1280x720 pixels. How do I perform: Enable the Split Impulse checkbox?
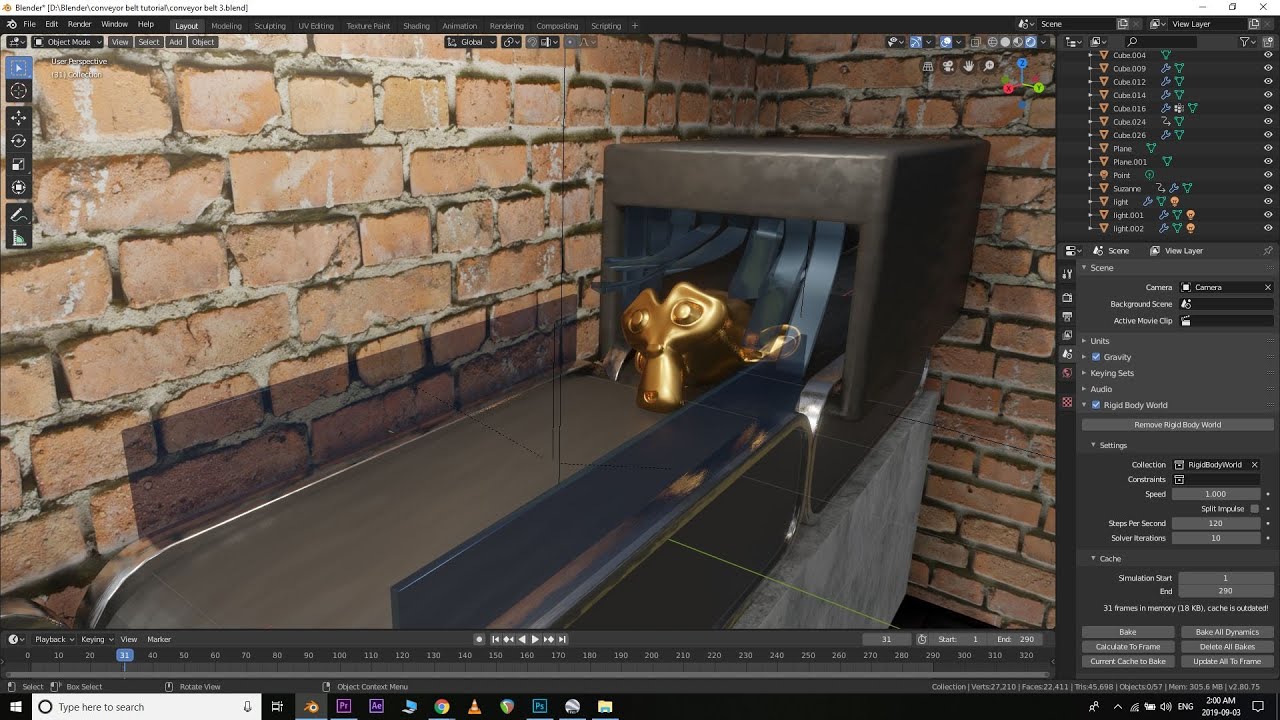click(x=1254, y=509)
